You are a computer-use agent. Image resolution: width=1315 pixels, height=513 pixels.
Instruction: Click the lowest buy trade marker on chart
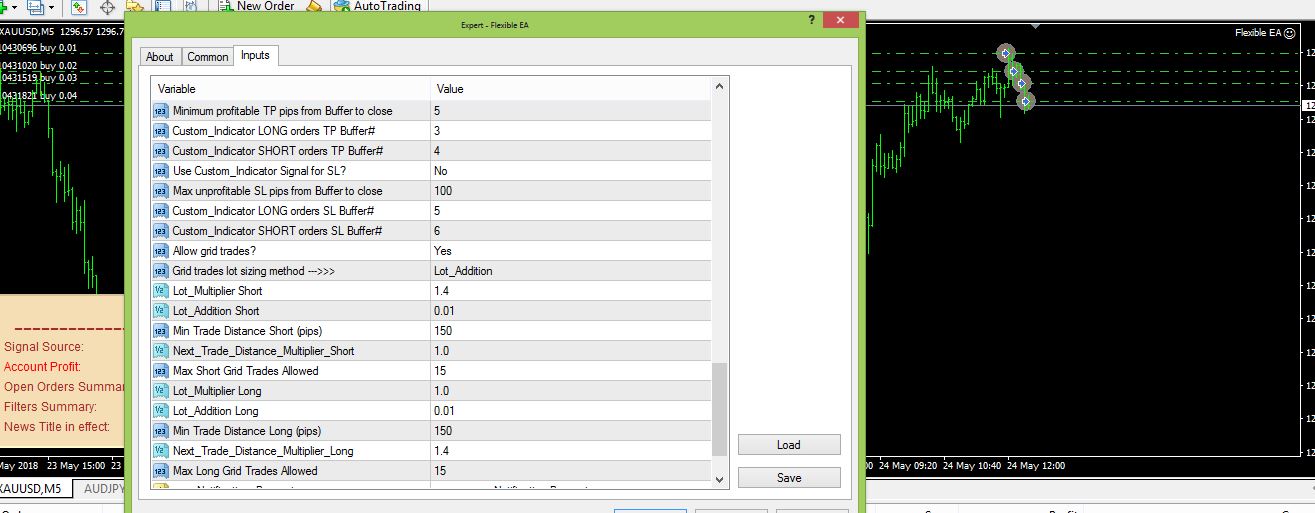1025,101
